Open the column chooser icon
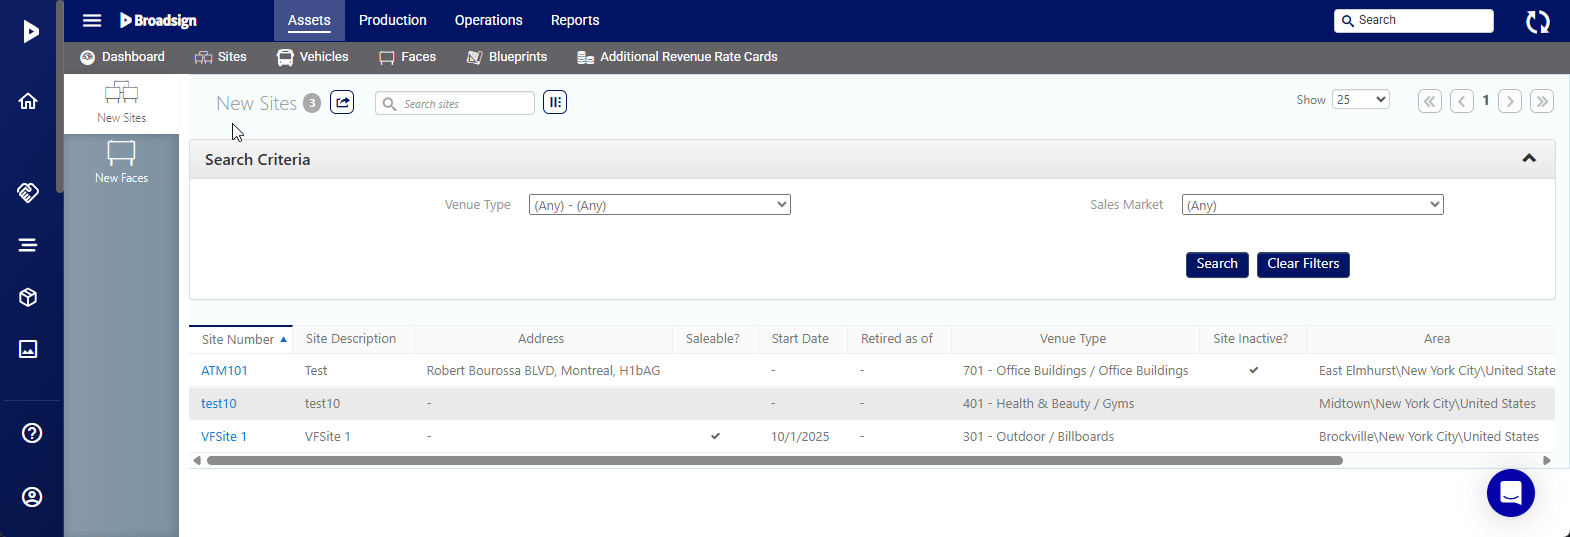 (555, 102)
